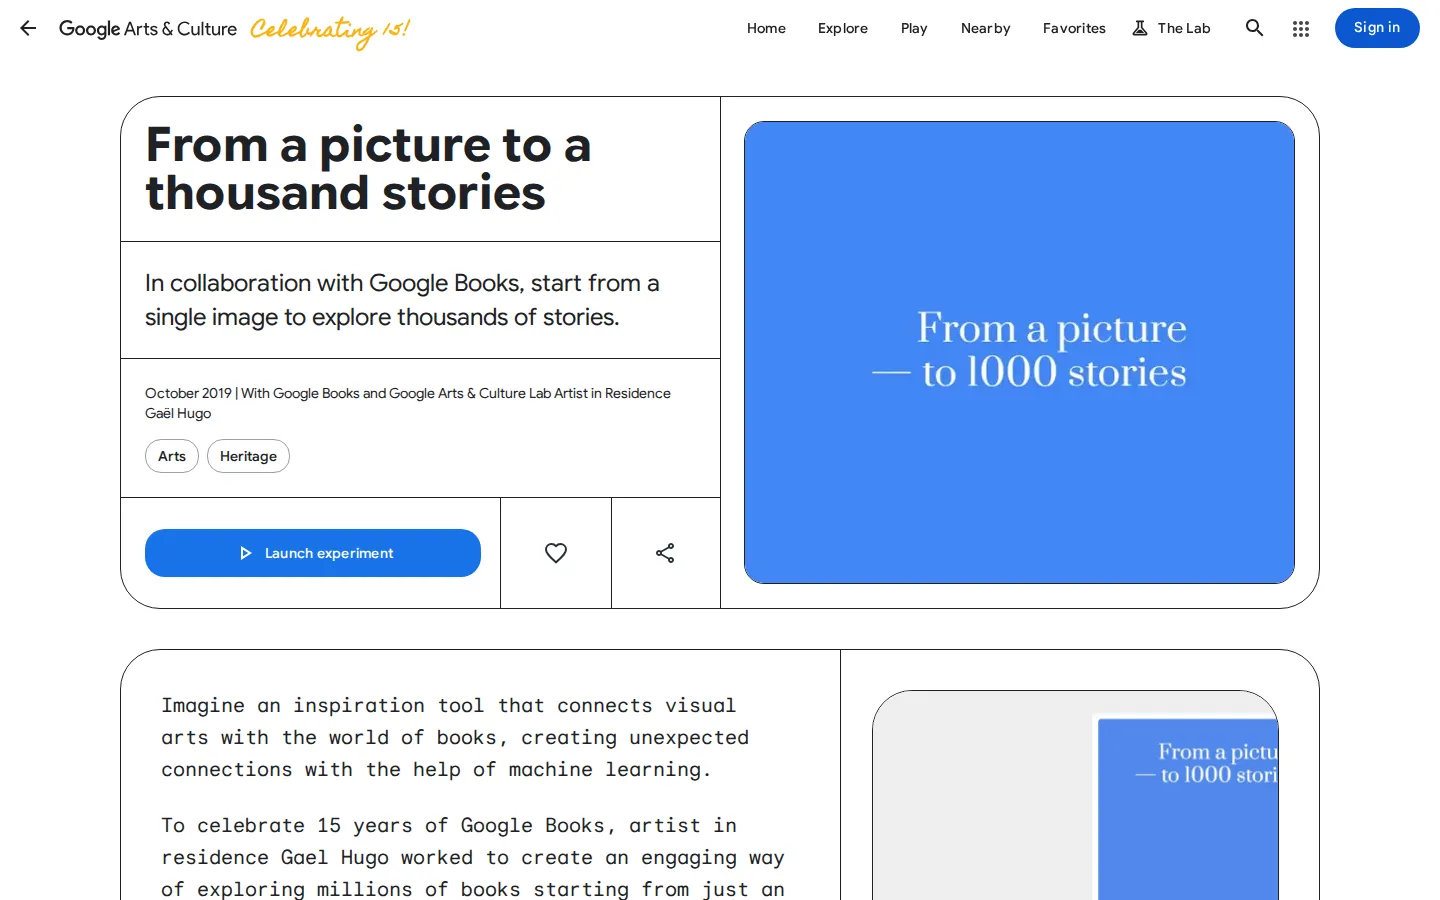Click the back arrow icon
This screenshot has width=1440, height=900.
[x=28, y=28]
